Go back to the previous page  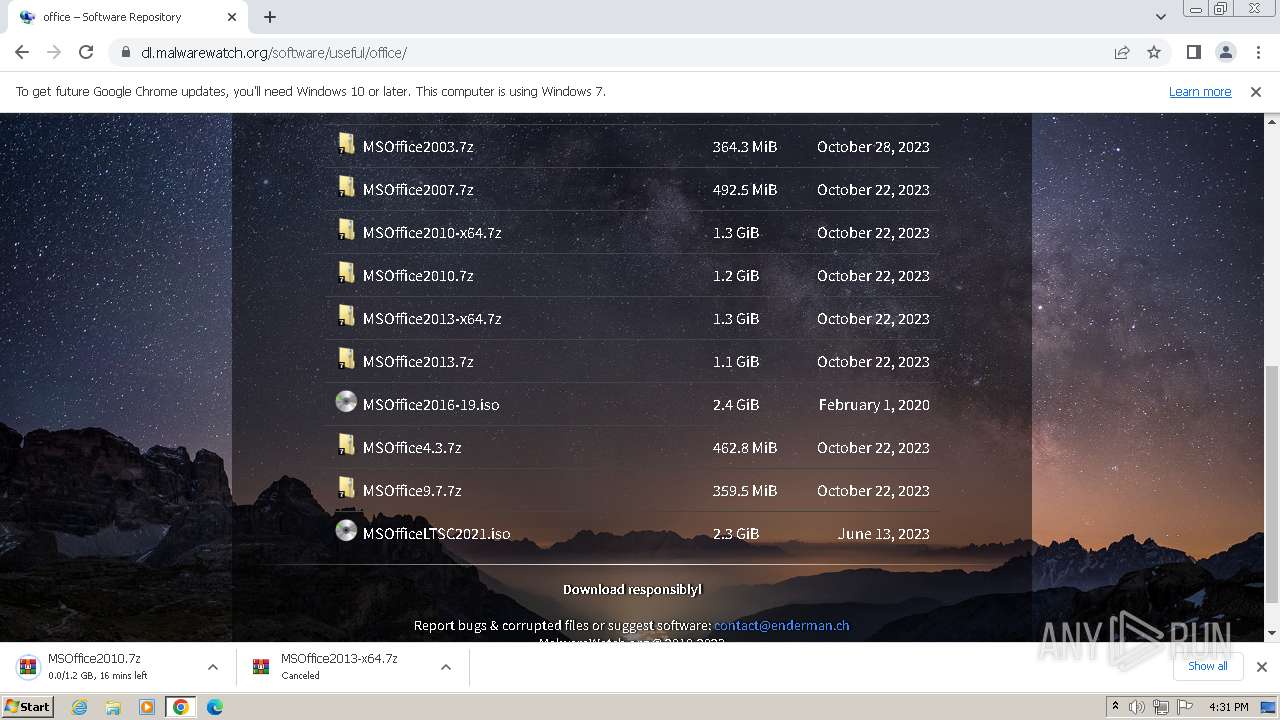[22, 52]
